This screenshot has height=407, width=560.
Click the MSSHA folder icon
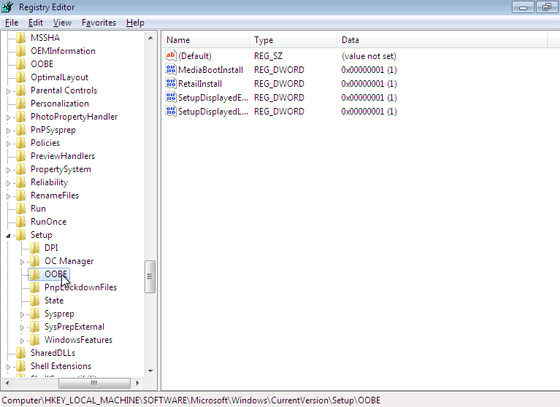21,38
